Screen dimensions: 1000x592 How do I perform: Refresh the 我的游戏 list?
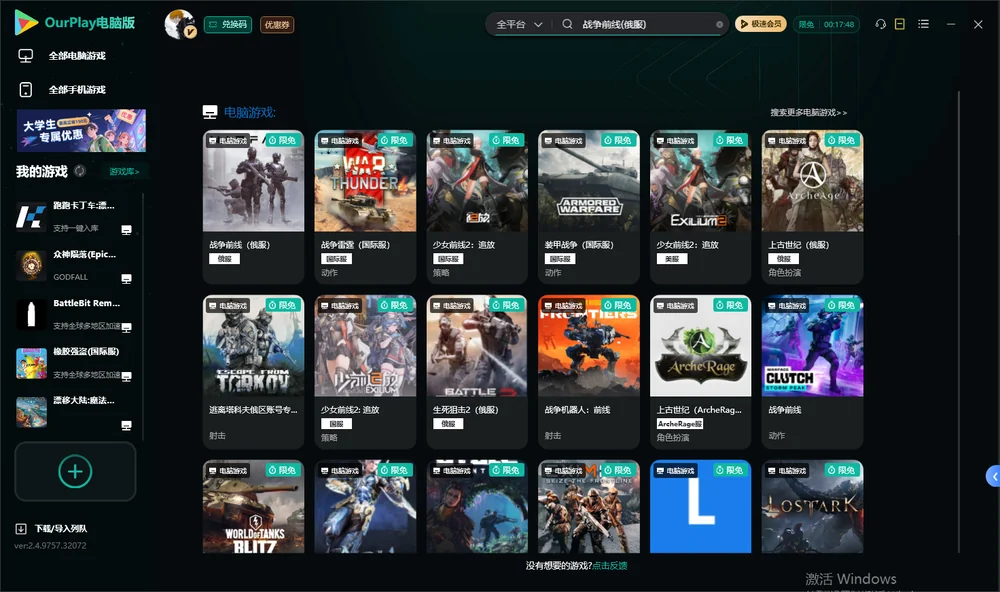pos(80,171)
